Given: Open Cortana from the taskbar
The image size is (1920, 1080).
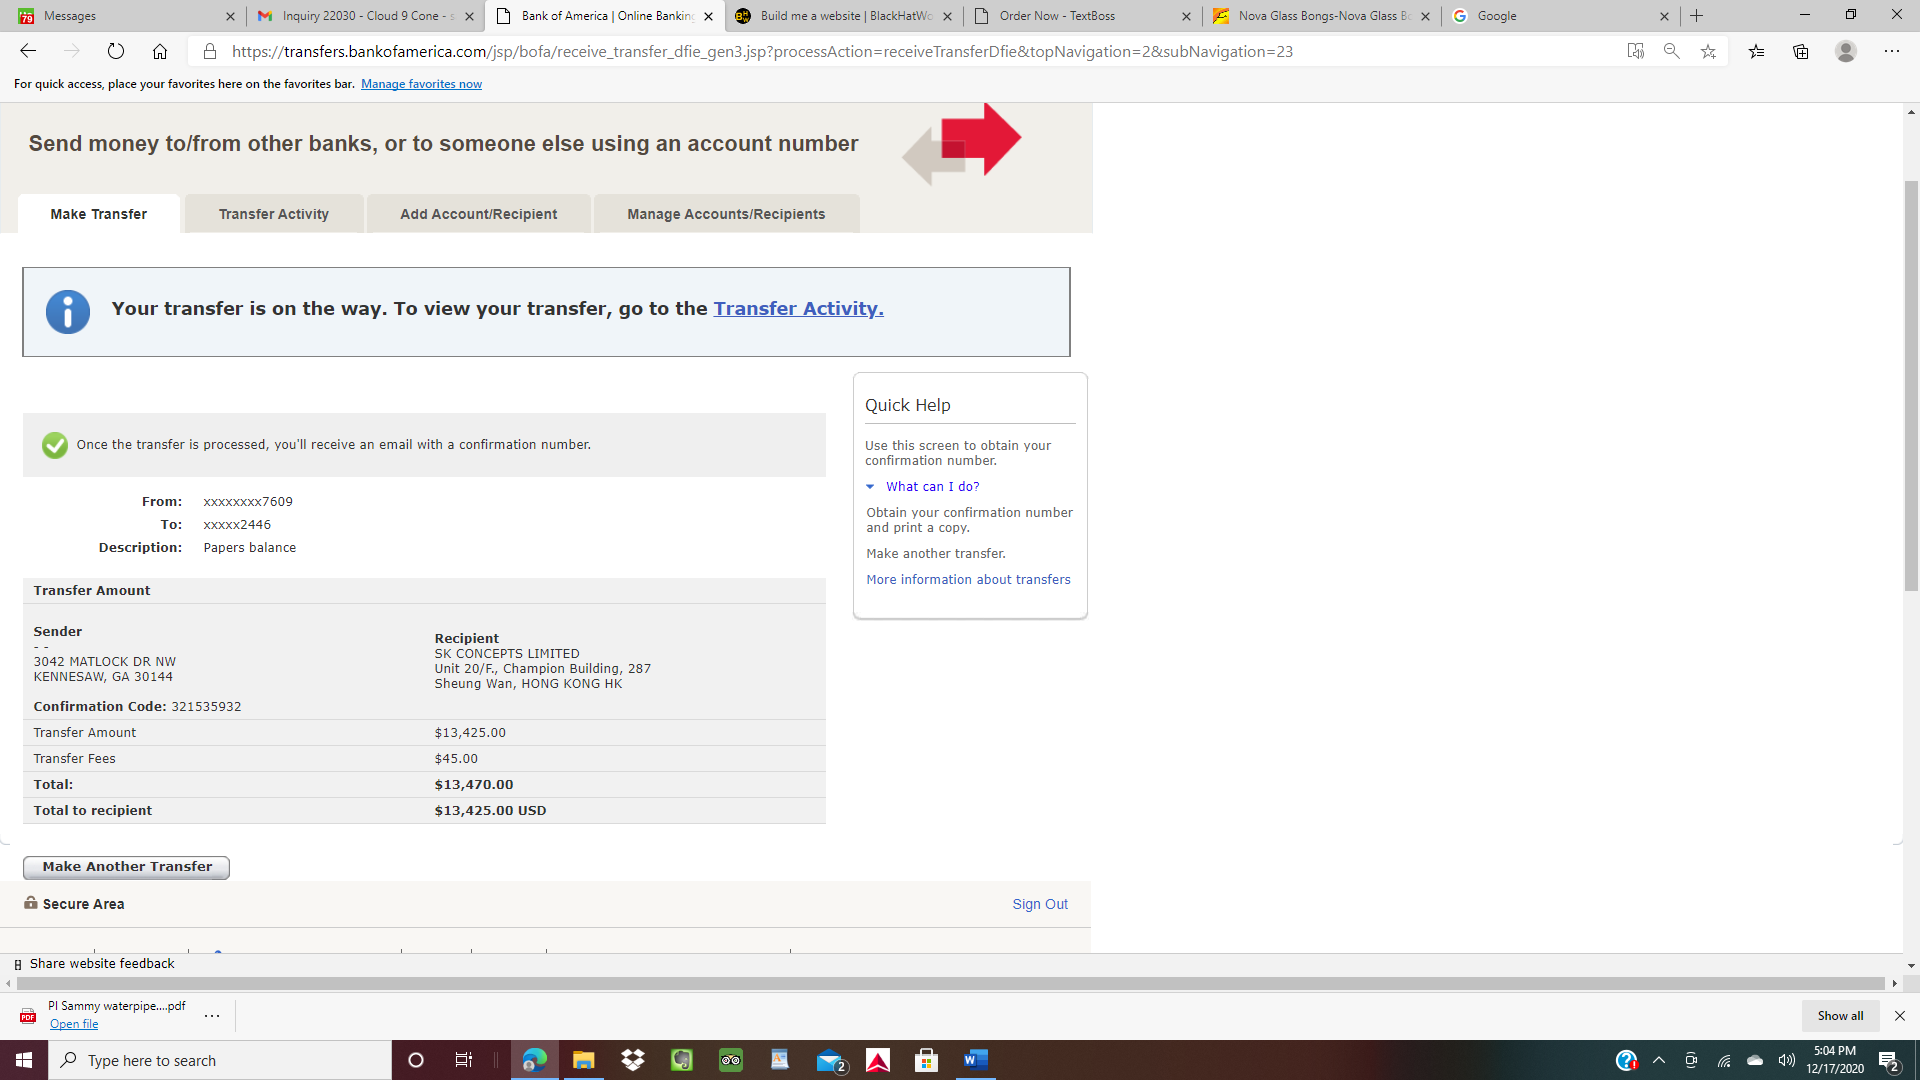Looking at the screenshot, I should pyautogui.click(x=416, y=1060).
